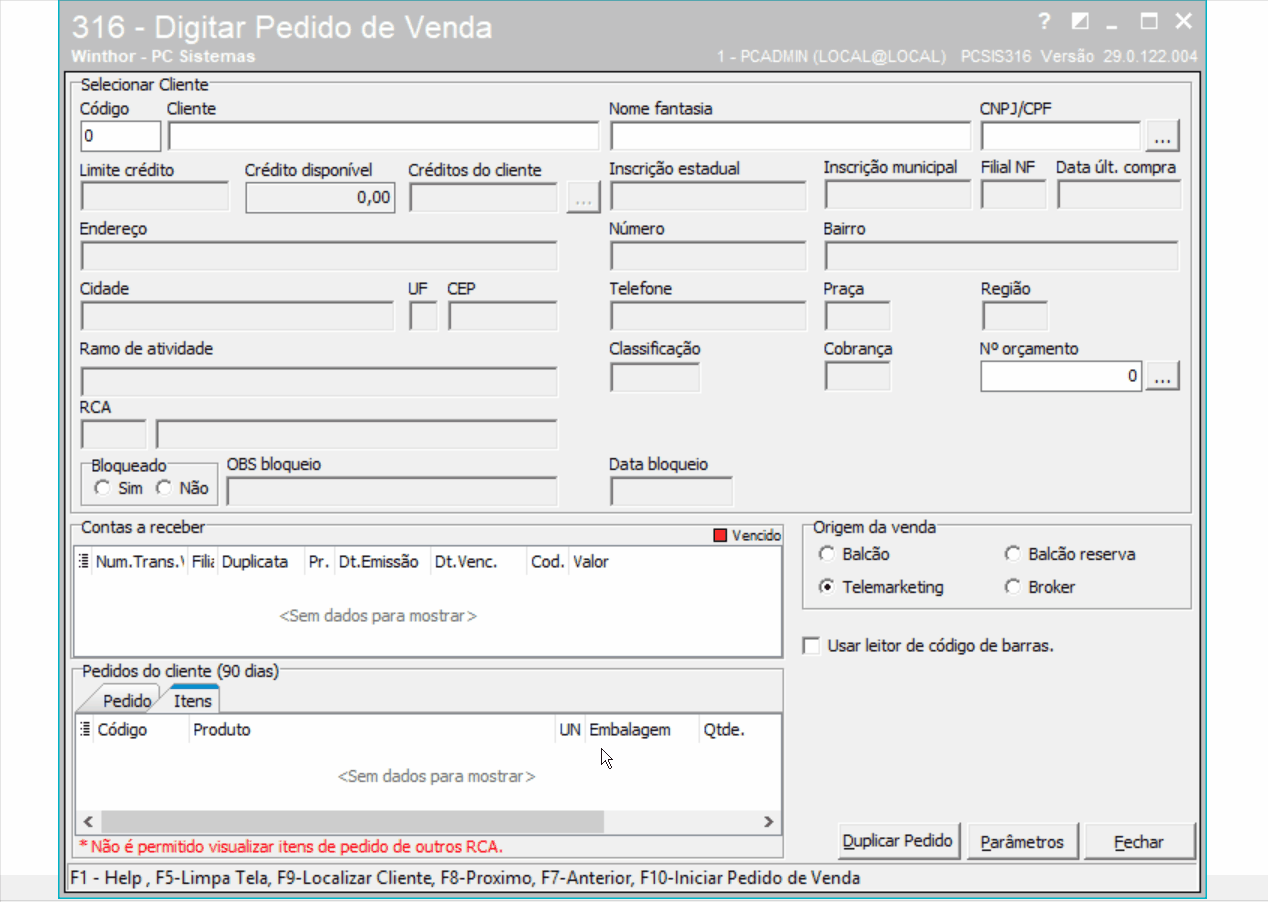Open the Contas a receber grid options icon
Image resolution: width=1268 pixels, height=902 pixels.
click(84, 562)
